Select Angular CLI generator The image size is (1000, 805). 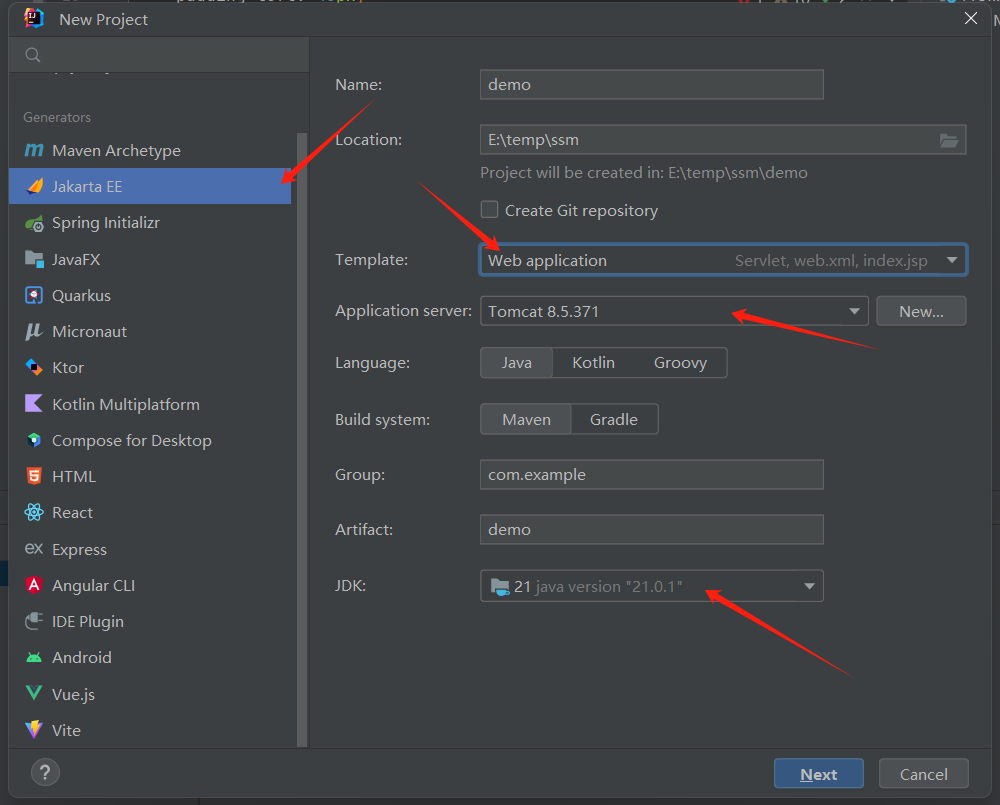pyautogui.click(x=150, y=585)
